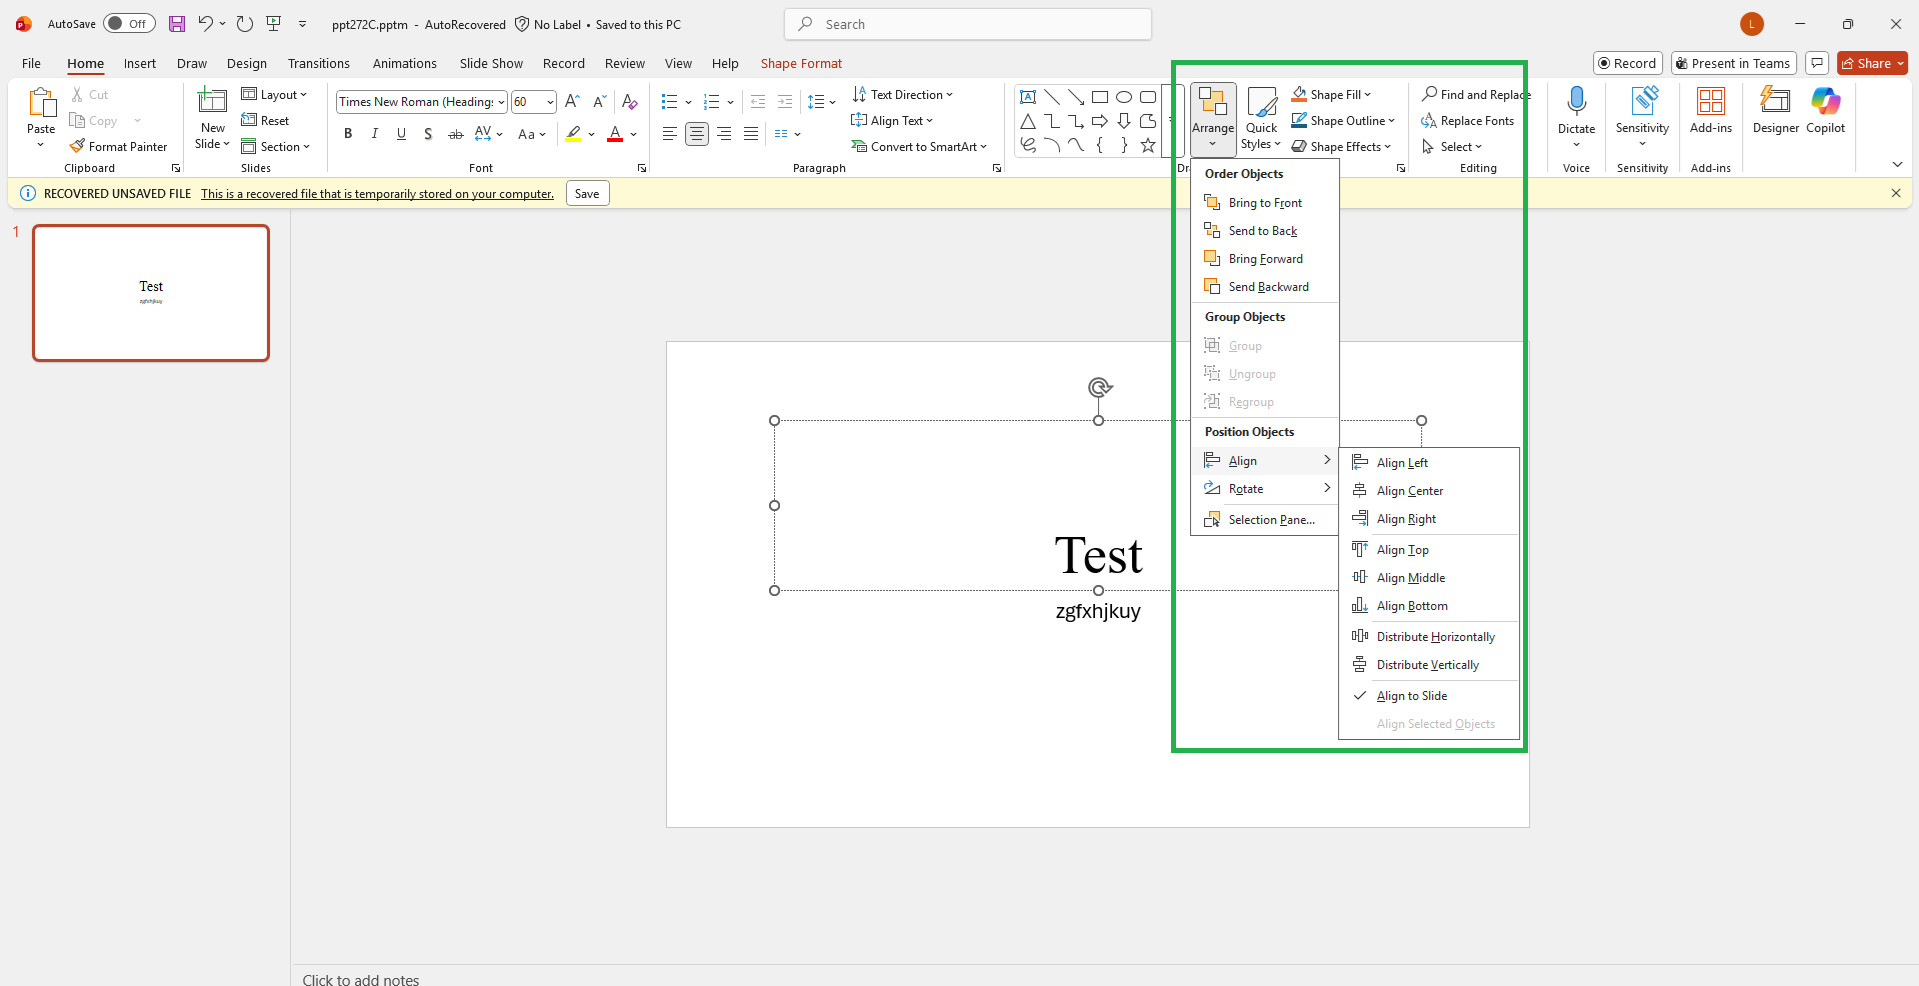The image size is (1919, 986).
Task: Click the Record button at top right
Action: coord(1628,63)
